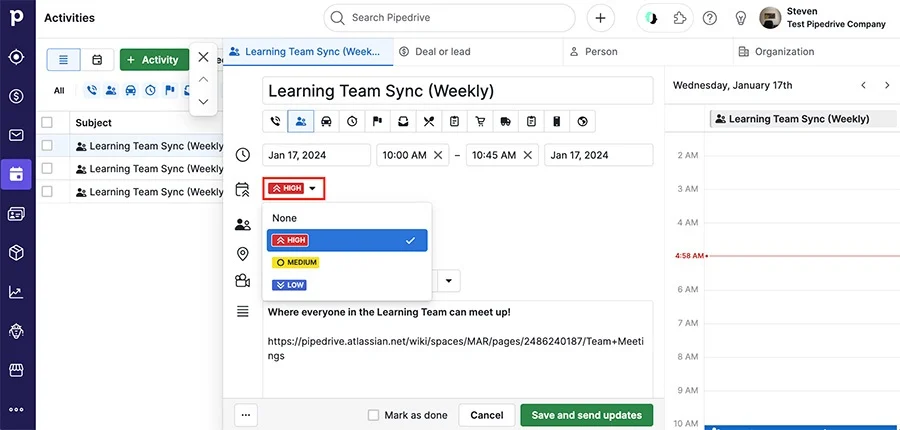Show next day in calendar panel
Screen dimensions: 900x430
(887, 86)
